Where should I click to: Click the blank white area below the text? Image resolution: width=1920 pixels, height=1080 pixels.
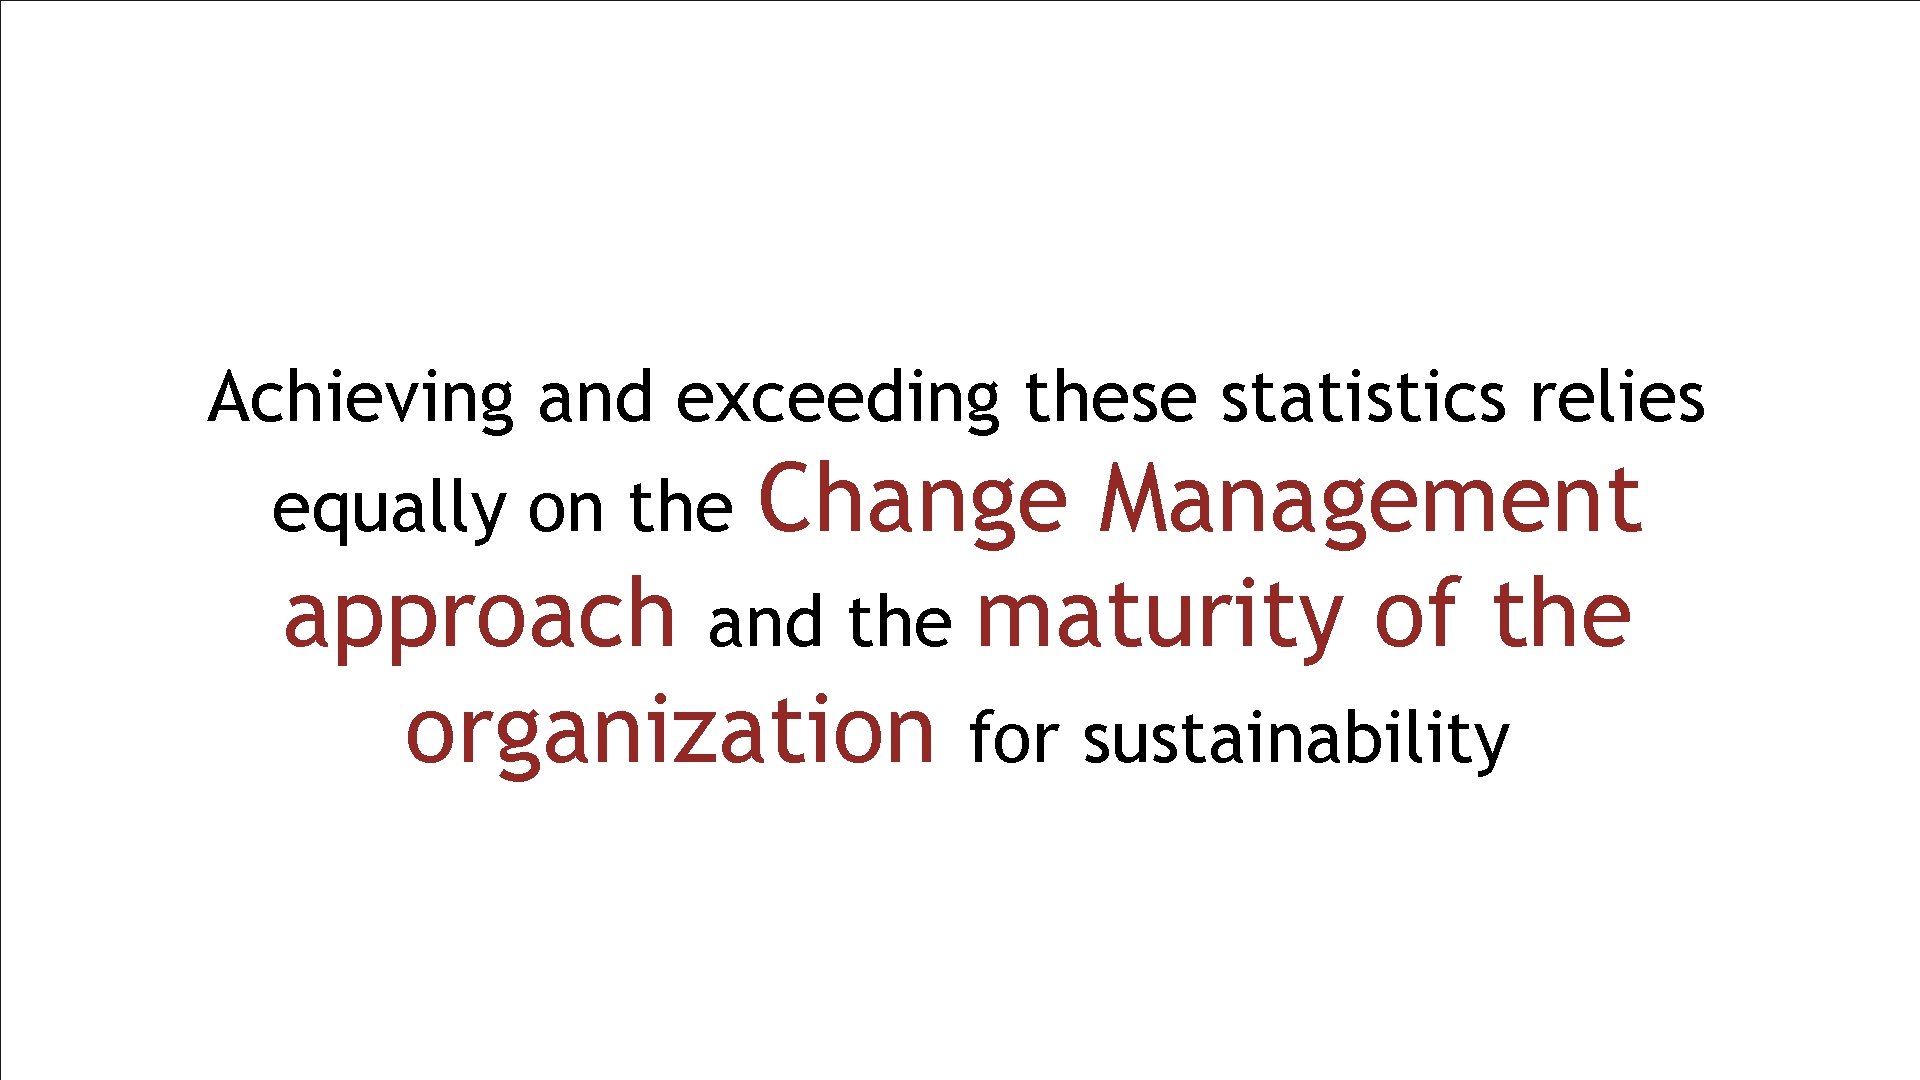click(x=960, y=930)
